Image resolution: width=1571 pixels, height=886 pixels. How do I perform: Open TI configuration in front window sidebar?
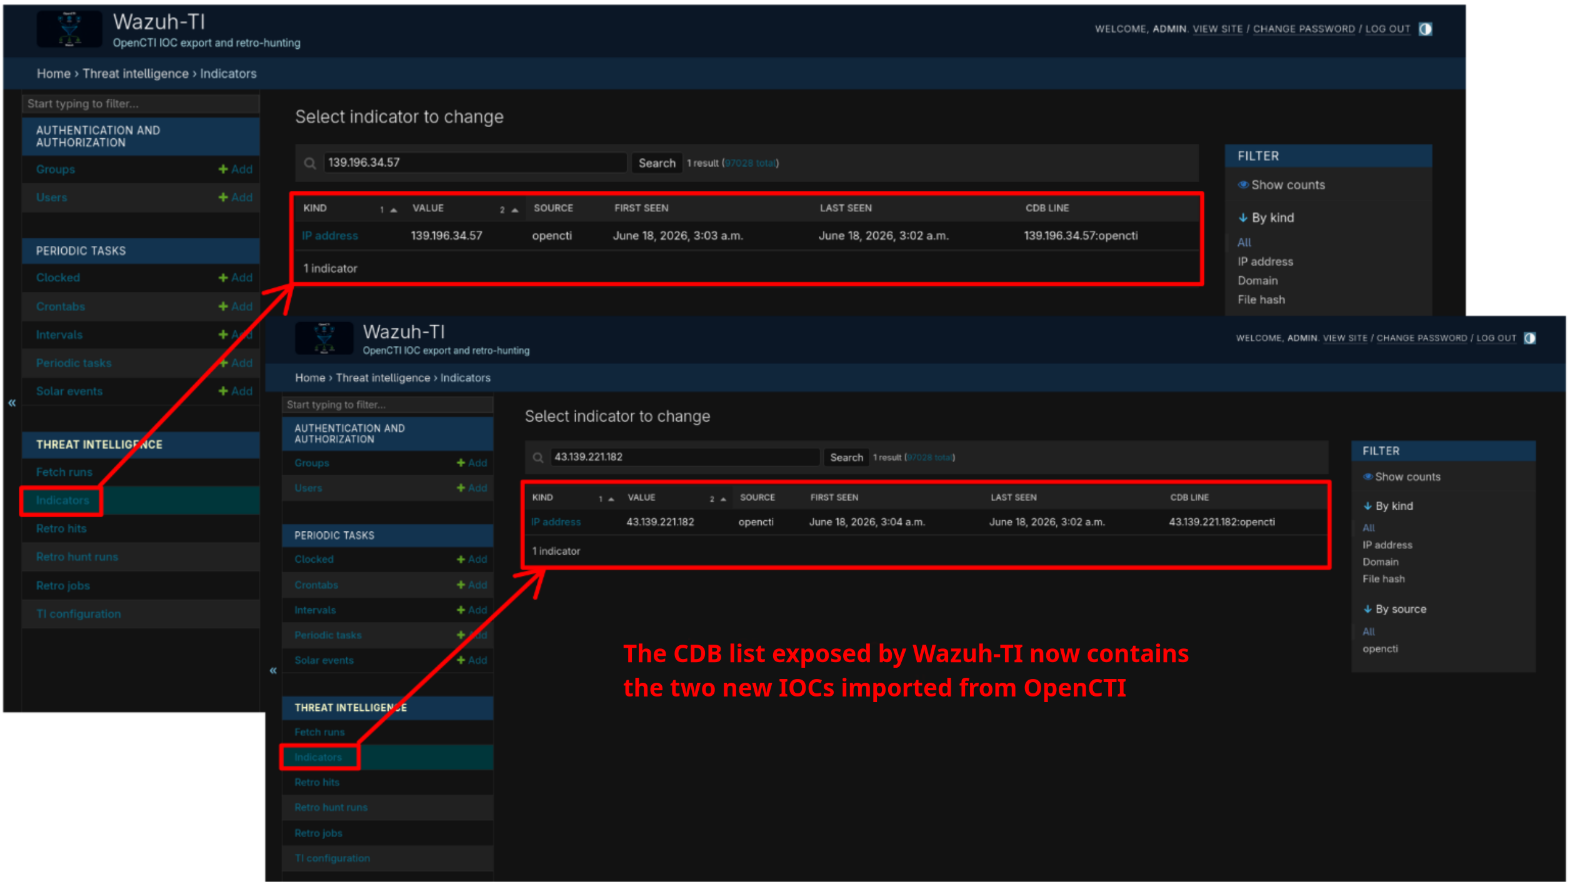pos(332,858)
